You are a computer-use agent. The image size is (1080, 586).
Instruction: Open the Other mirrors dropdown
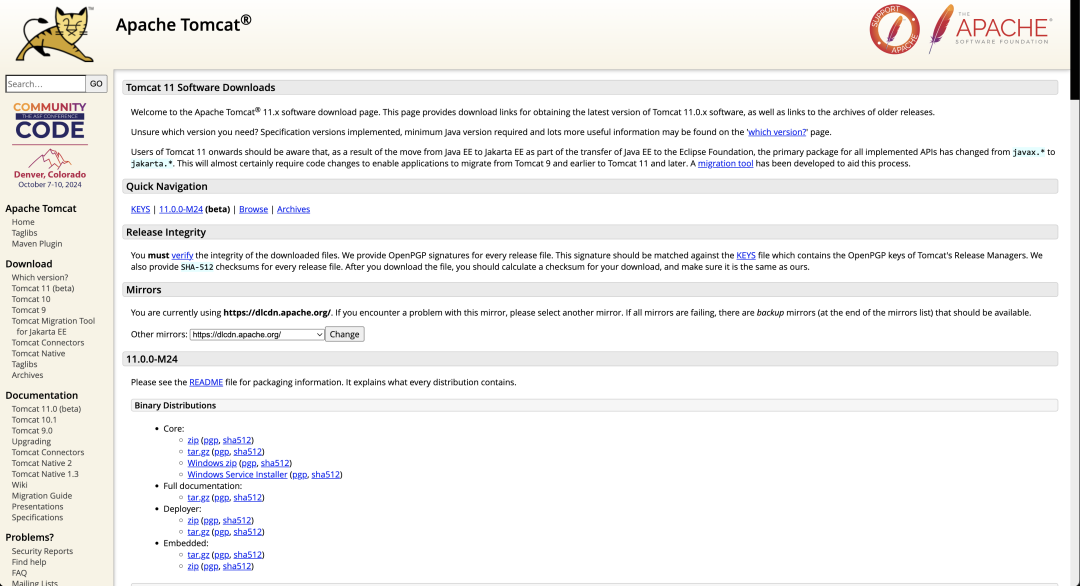257,335
